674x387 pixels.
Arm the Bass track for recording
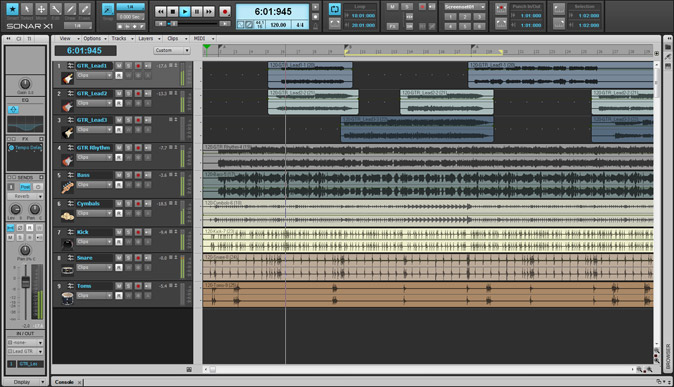(x=138, y=175)
